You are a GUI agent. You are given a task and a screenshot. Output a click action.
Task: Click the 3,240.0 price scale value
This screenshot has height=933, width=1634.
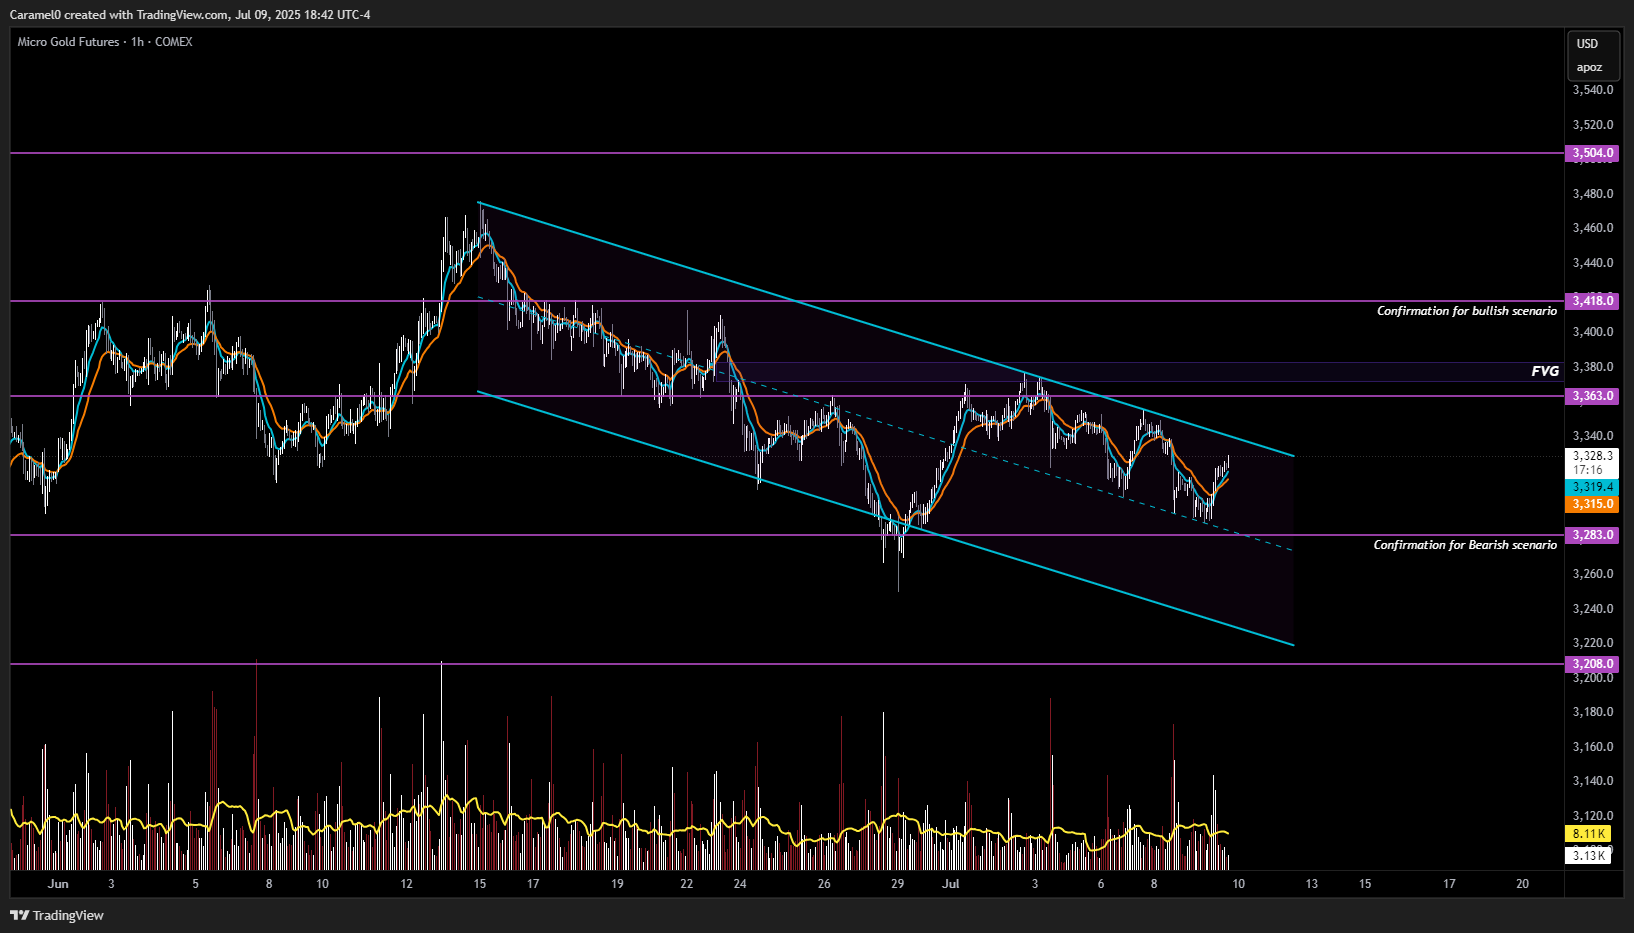pyautogui.click(x=1593, y=609)
